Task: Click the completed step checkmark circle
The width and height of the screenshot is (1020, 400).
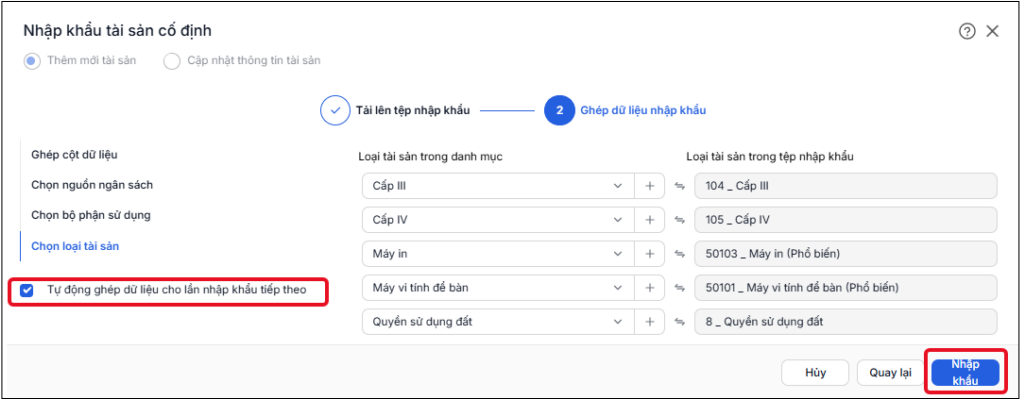Action: (336, 111)
